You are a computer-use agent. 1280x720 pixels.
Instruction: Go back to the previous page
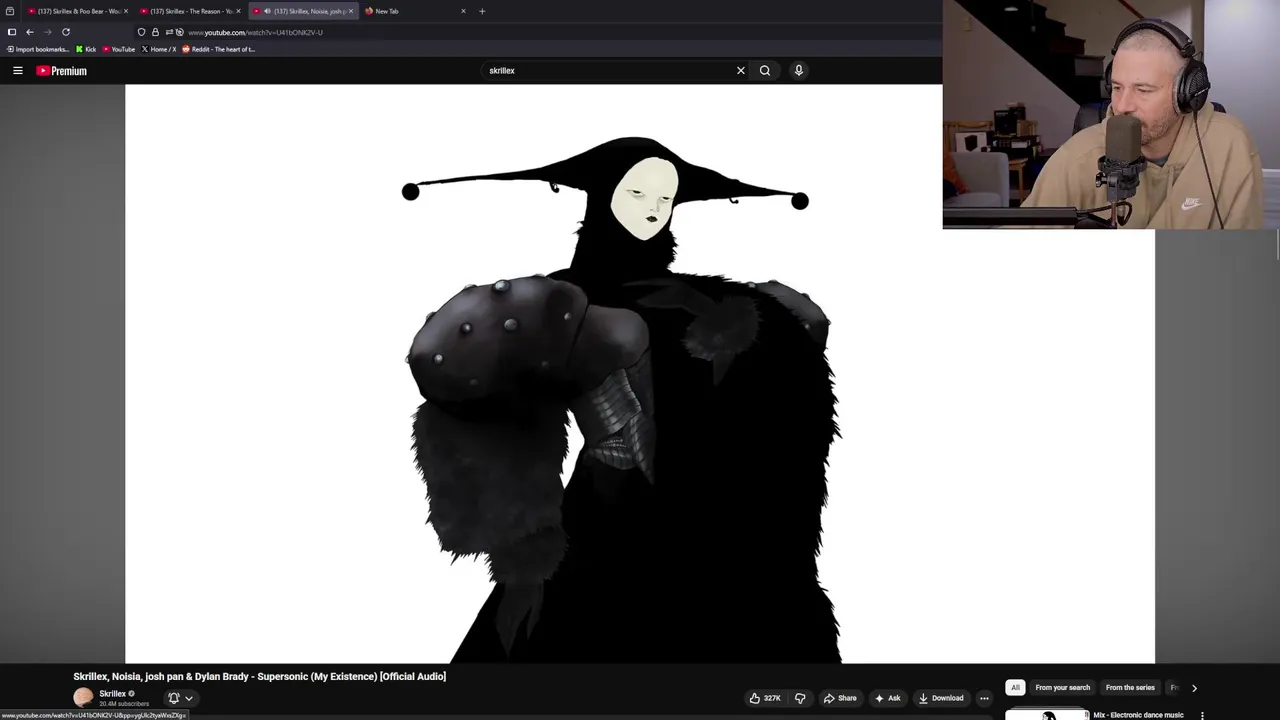coord(29,32)
